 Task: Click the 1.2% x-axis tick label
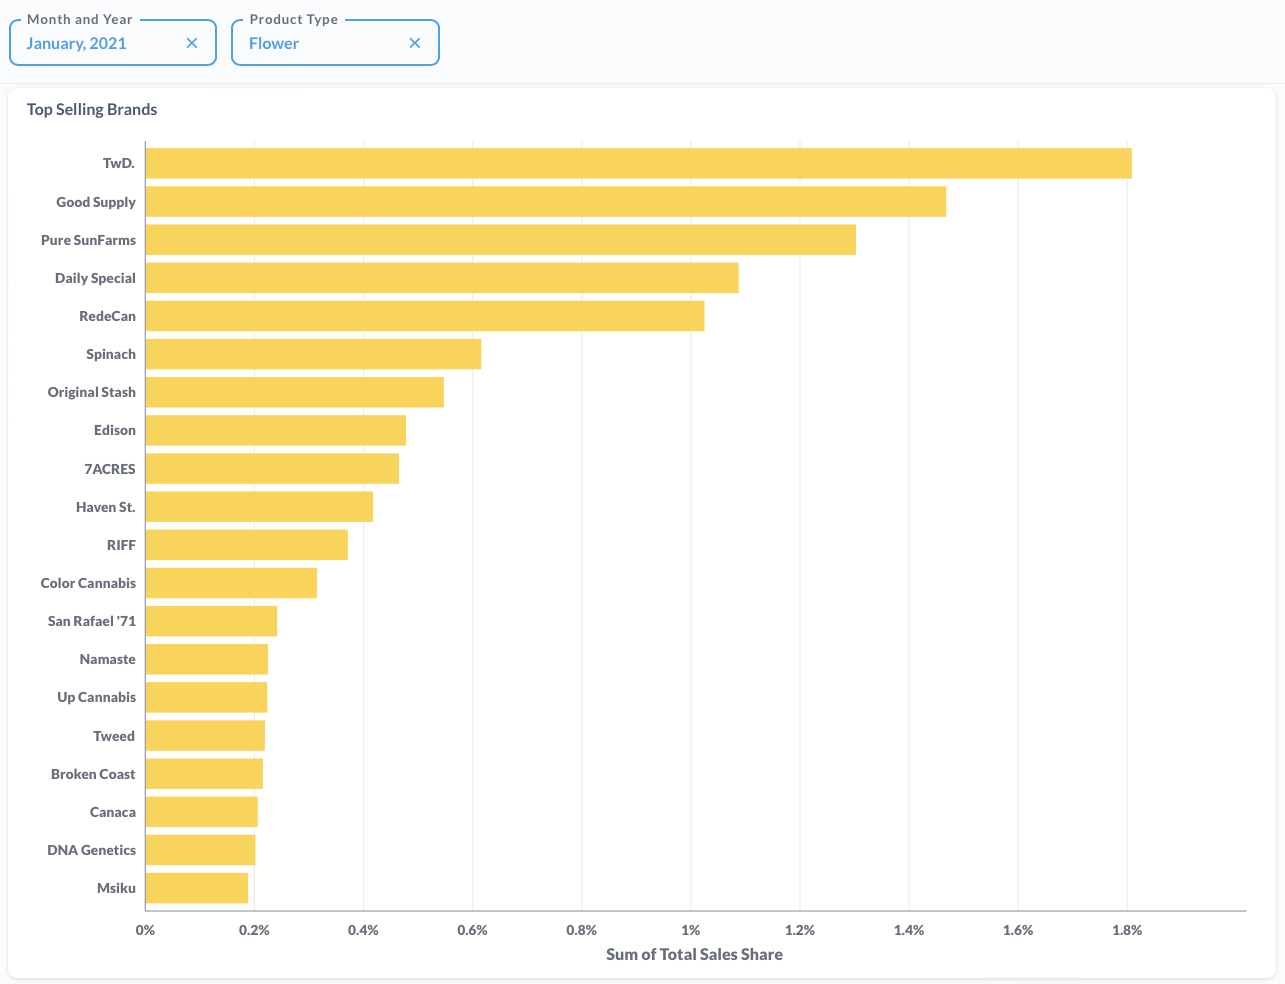click(x=799, y=930)
